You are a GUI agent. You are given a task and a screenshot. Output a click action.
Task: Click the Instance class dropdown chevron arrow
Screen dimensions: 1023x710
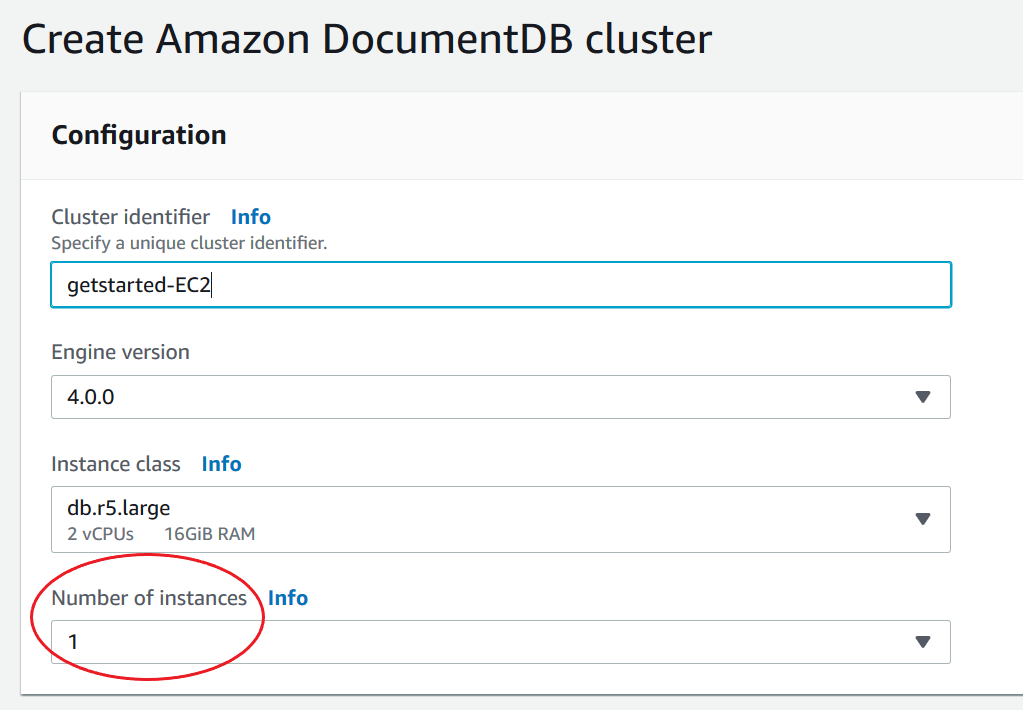click(922, 519)
